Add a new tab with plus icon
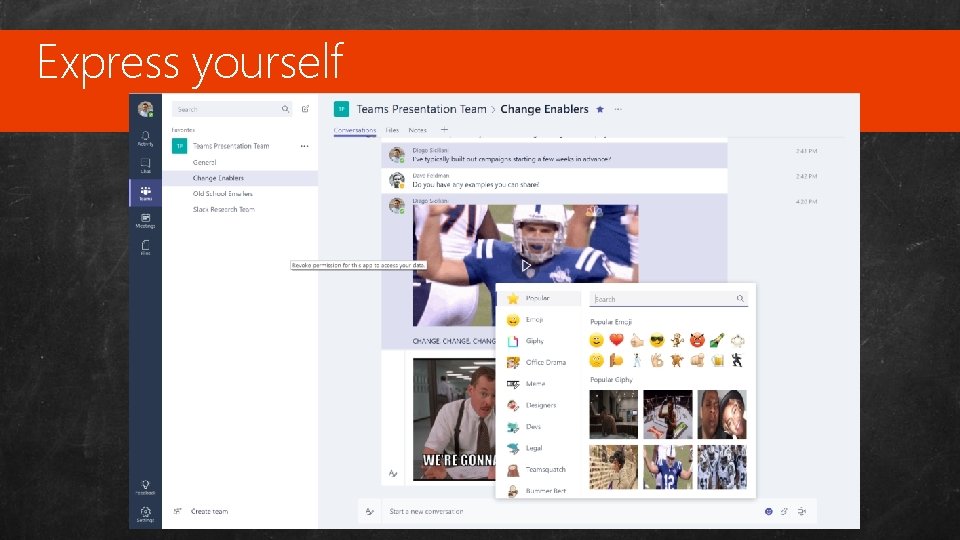The width and height of the screenshot is (960, 540). pos(444,129)
